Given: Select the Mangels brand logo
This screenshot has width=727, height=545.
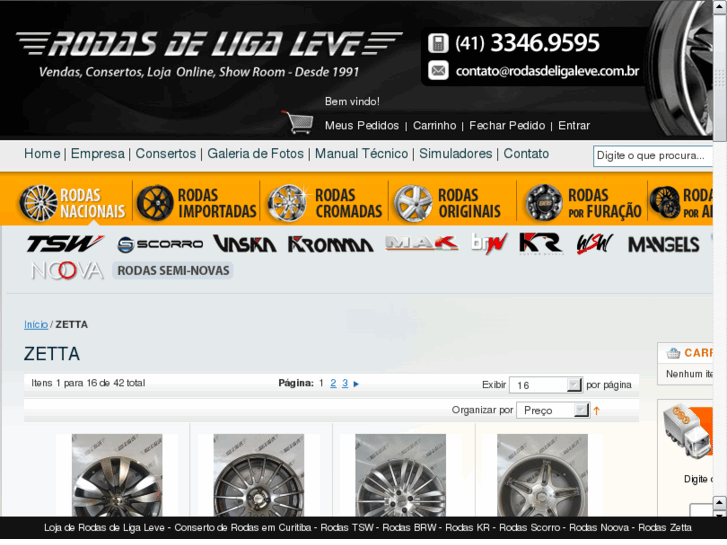Looking at the screenshot, I should click(x=664, y=244).
